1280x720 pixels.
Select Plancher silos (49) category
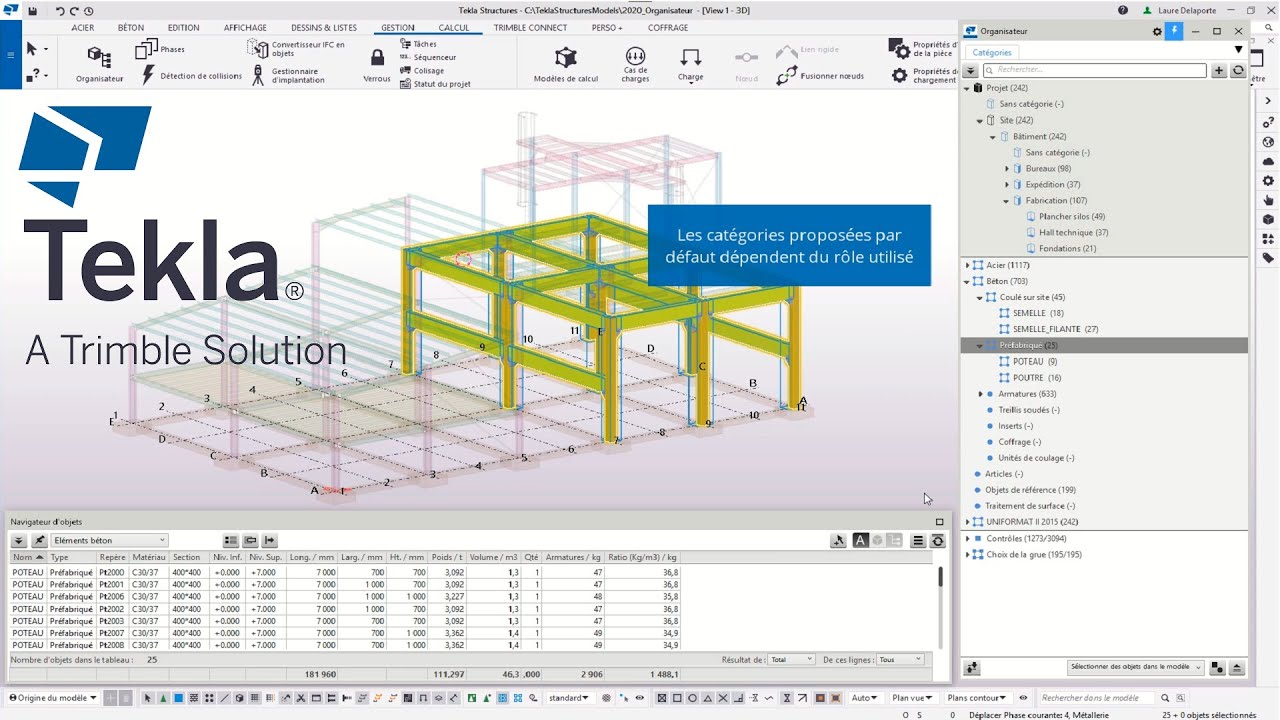(1072, 216)
